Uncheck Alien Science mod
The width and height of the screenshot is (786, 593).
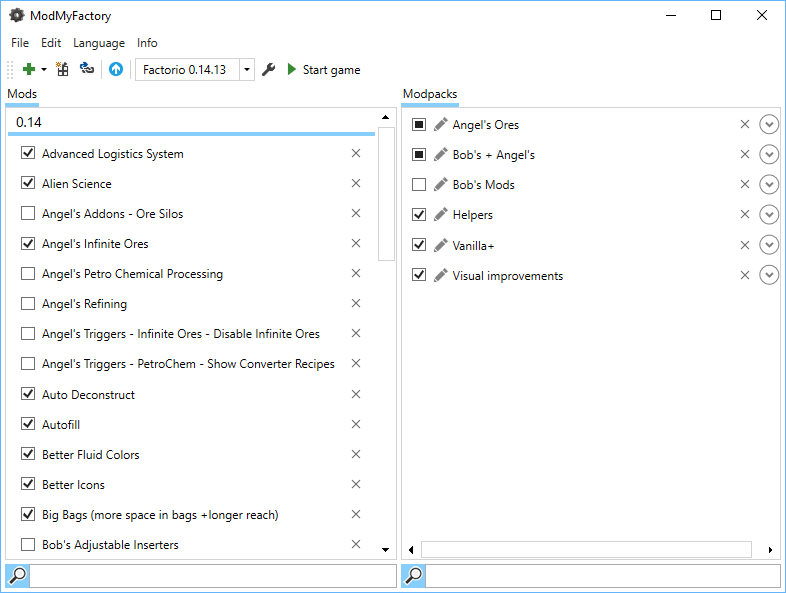(x=28, y=183)
